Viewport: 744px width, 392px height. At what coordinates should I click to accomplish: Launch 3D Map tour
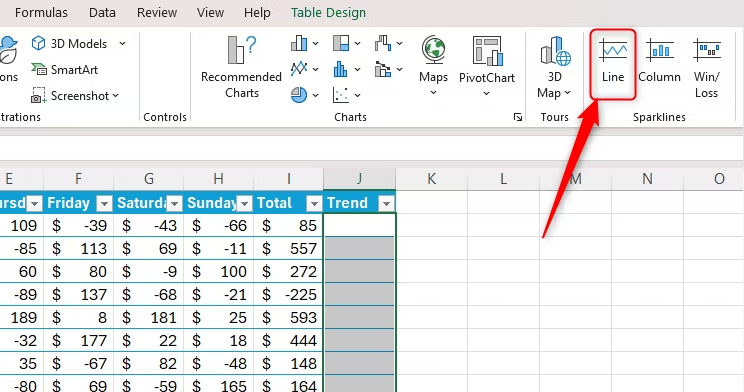pos(554,66)
